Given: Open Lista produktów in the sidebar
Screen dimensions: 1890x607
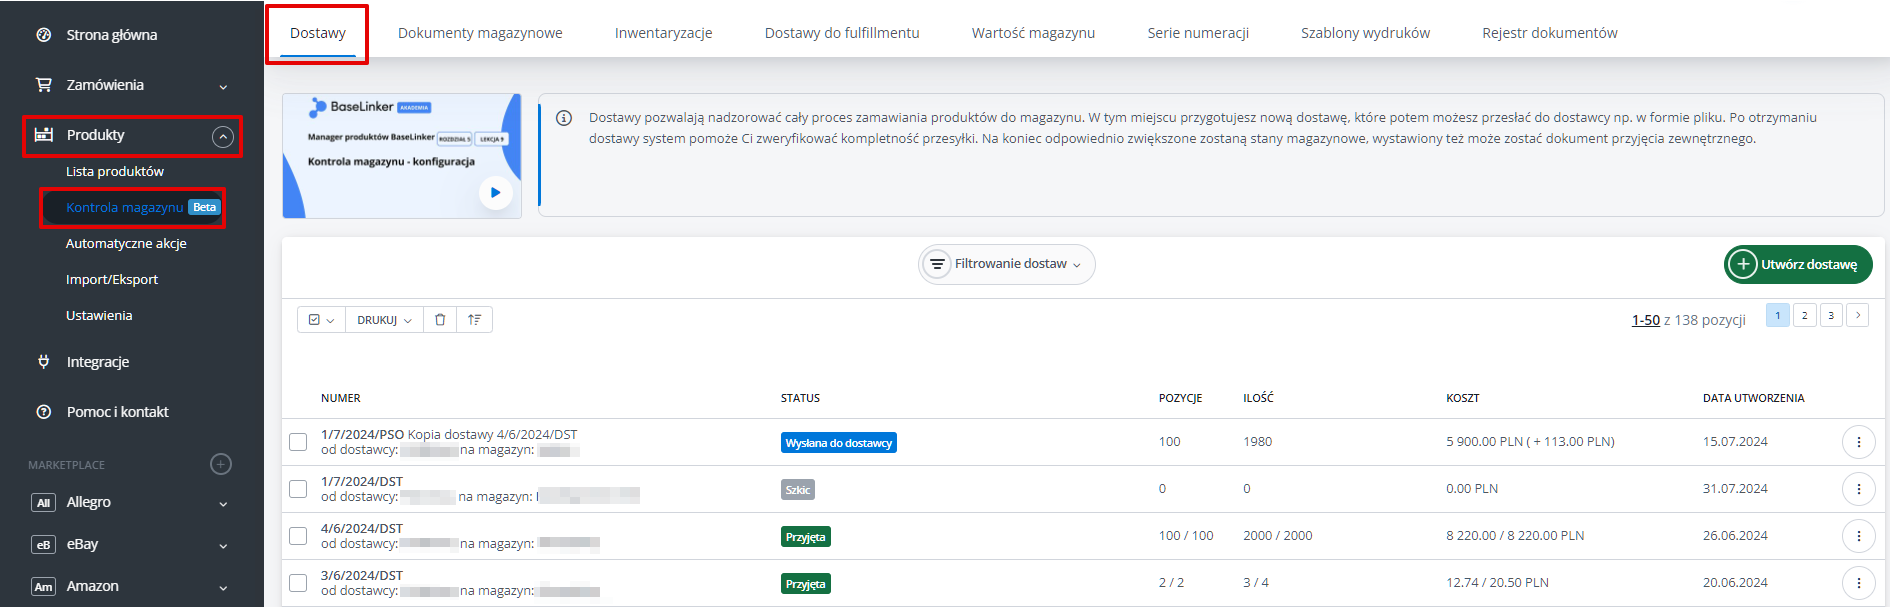Looking at the screenshot, I should point(115,172).
